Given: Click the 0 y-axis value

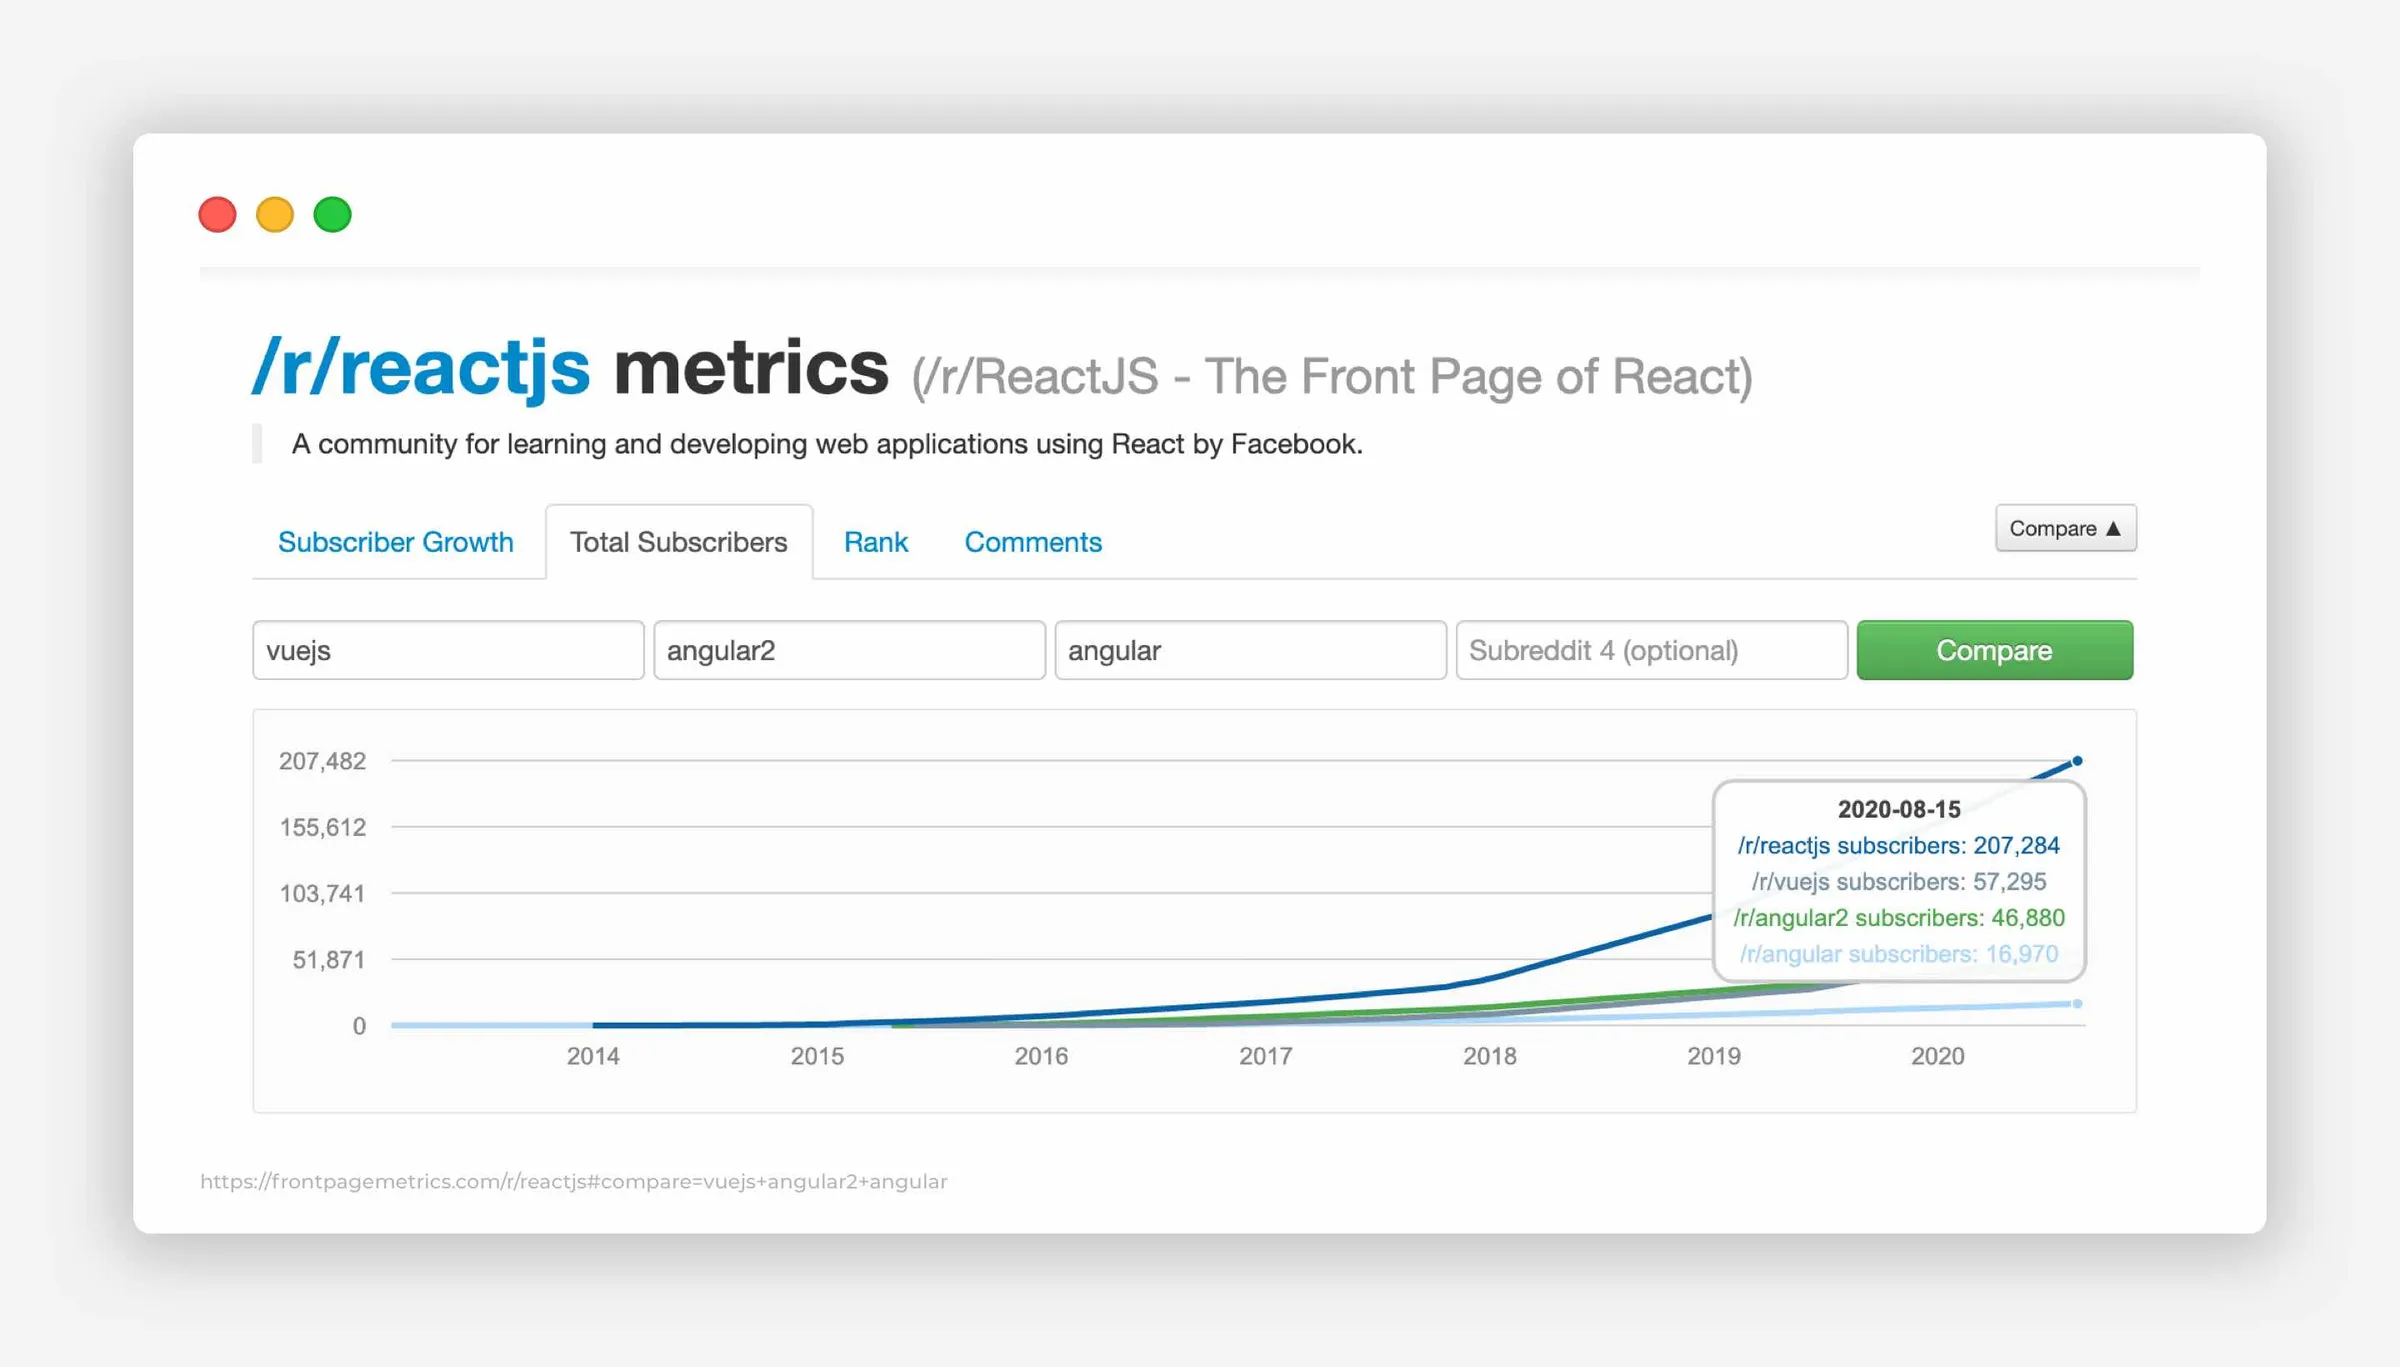Looking at the screenshot, I should [359, 1026].
